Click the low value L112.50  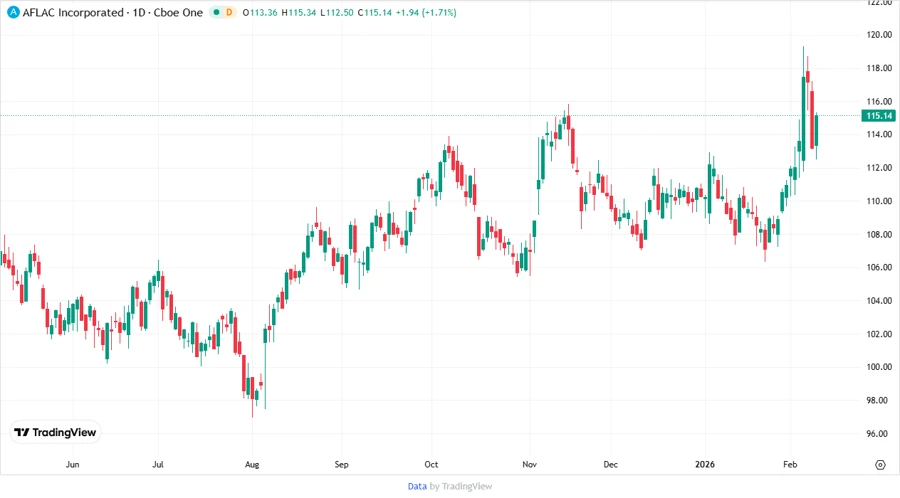[337, 12]
